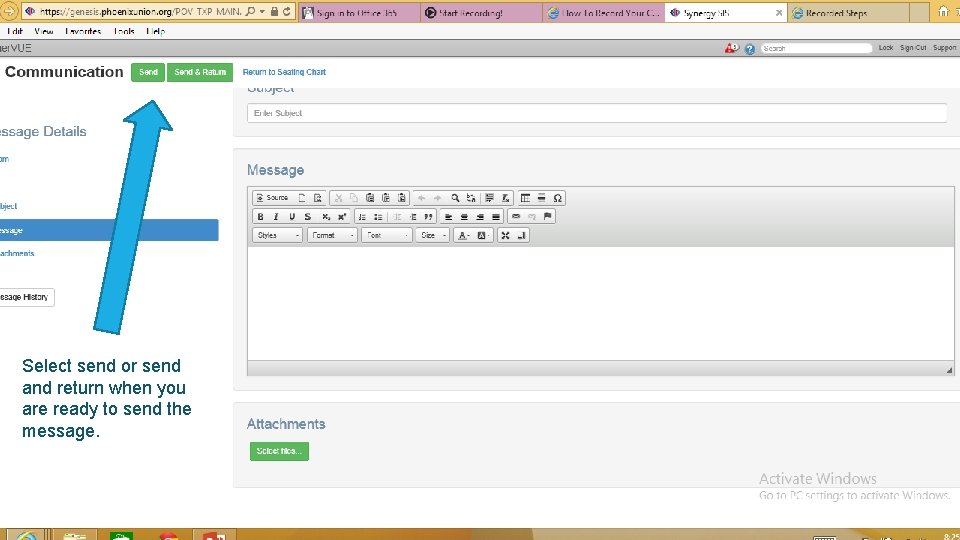Click the green Send button
Screen dimensions: 960x540
(x=148, y=72)
